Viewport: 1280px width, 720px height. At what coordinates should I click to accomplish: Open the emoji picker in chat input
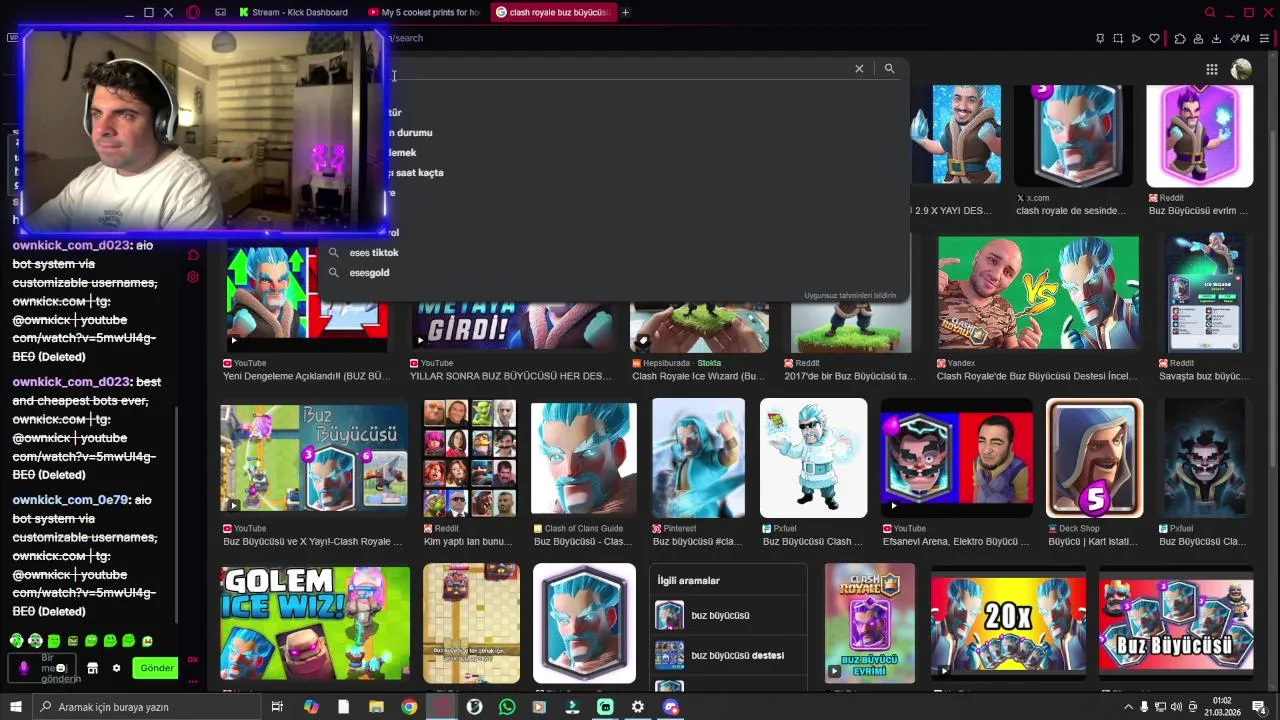[x=61, y=668]
